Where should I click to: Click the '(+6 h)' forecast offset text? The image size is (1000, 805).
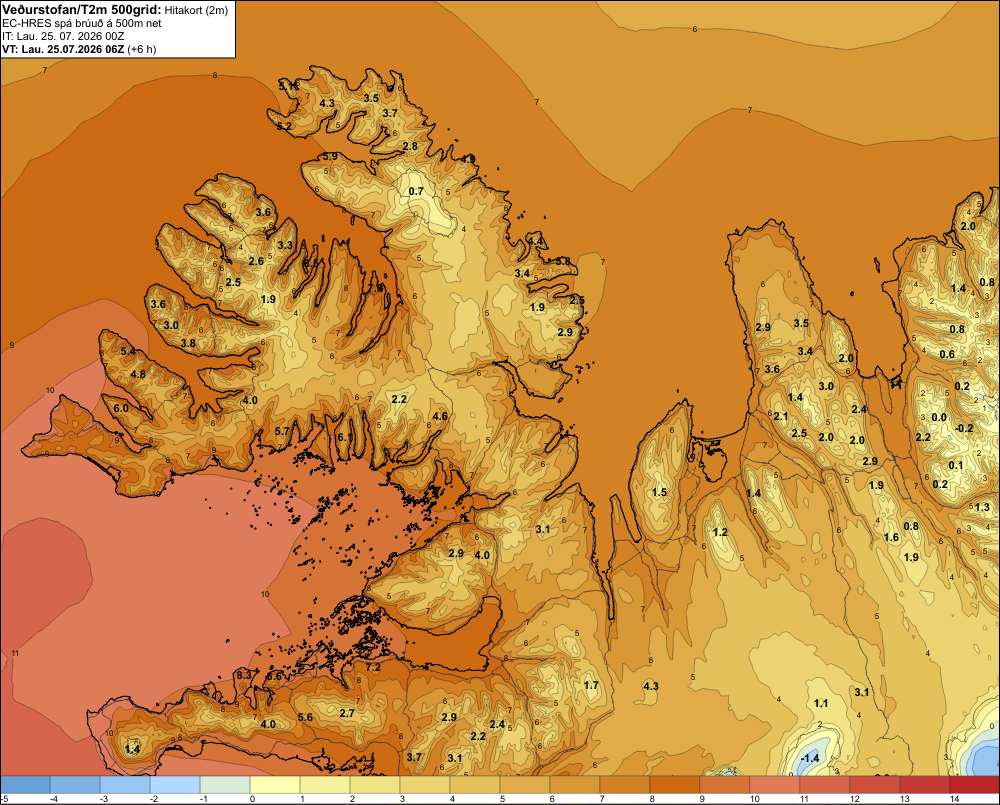coord(142,49)
